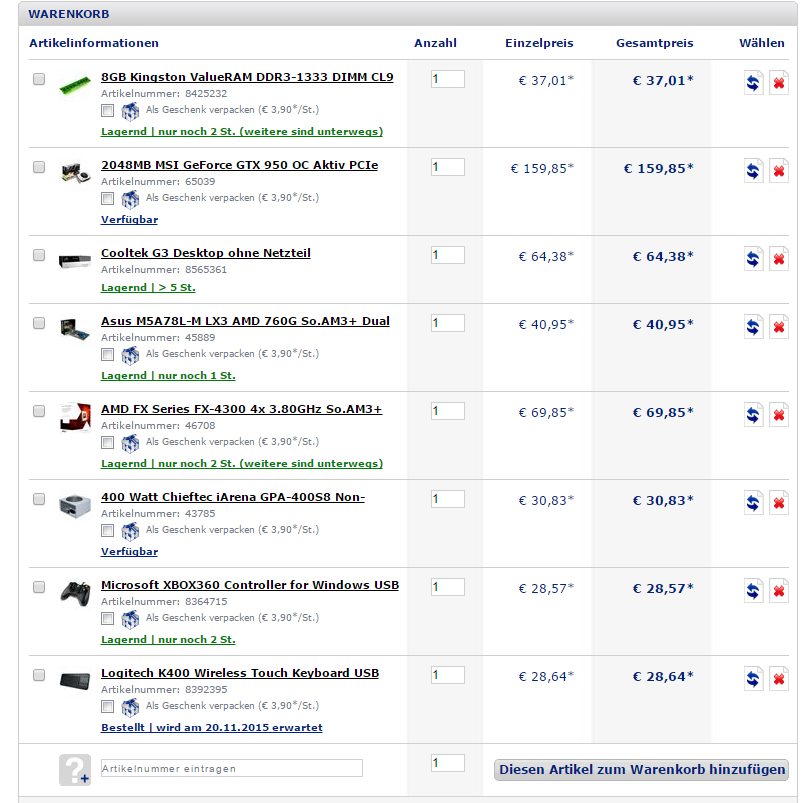
Task: Click the 'Einzelpreis' column header
Action: (539, 43)
